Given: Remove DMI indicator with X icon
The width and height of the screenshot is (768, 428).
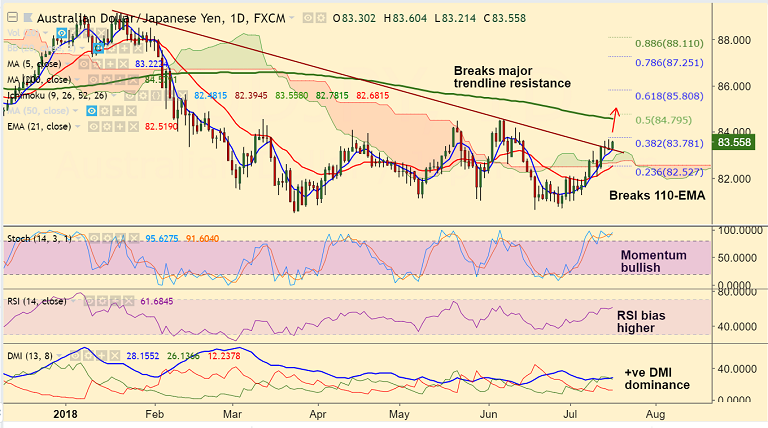Looking at the screenshot, I should (114, 356).
